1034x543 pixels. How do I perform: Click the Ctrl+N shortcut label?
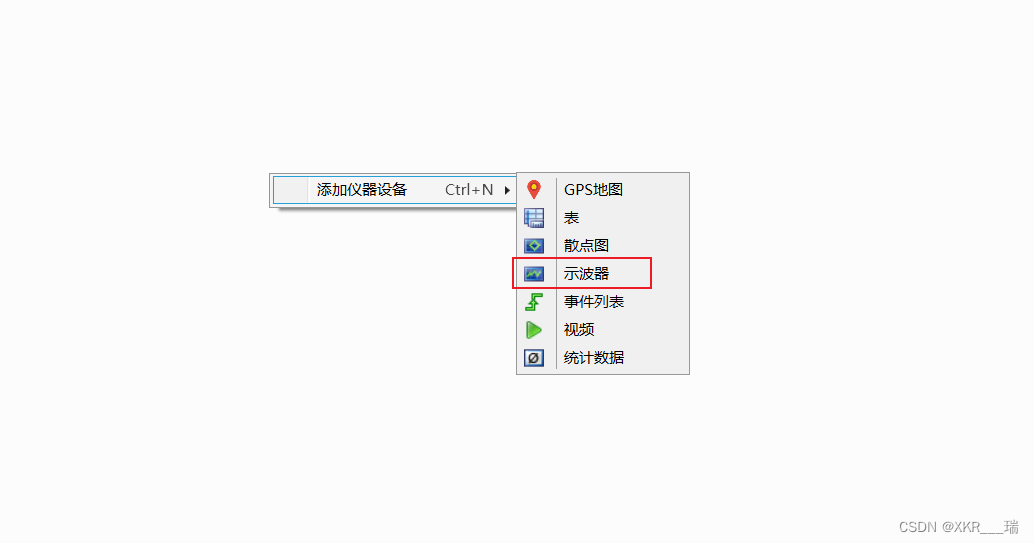469,190
